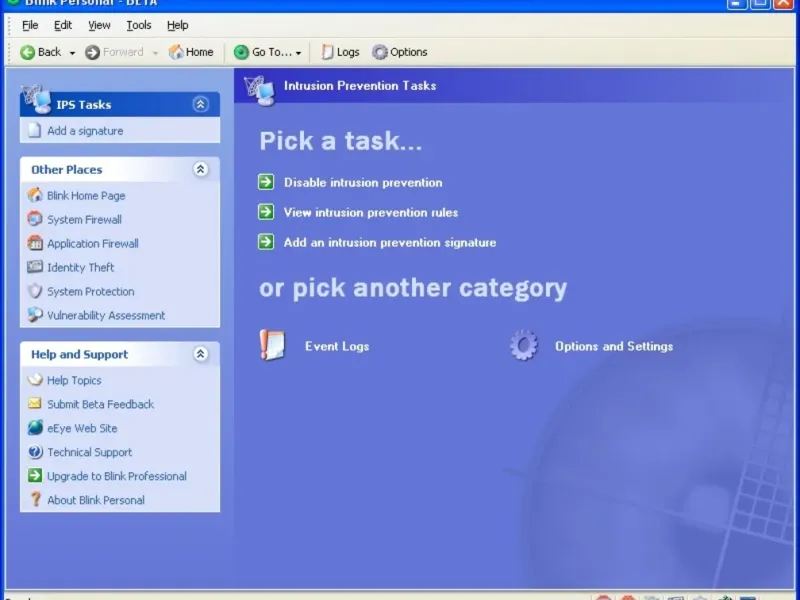
Task: Click Add an intrusion prevention signature link
Action: pos(390,243)
